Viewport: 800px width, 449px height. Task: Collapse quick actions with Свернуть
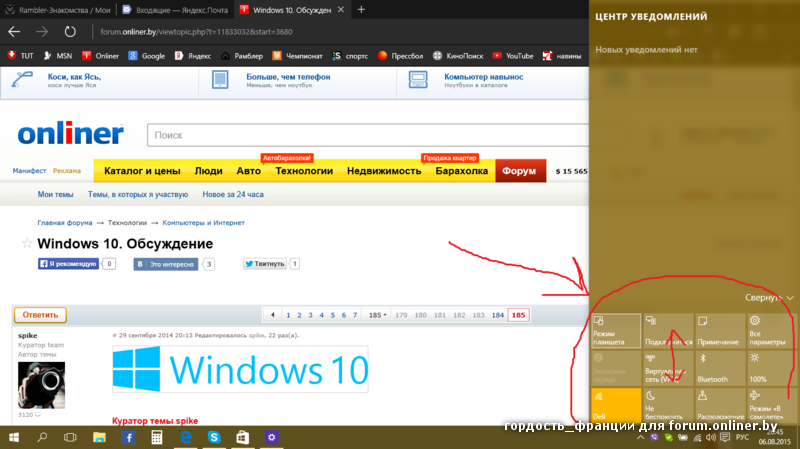click(769, 297)
